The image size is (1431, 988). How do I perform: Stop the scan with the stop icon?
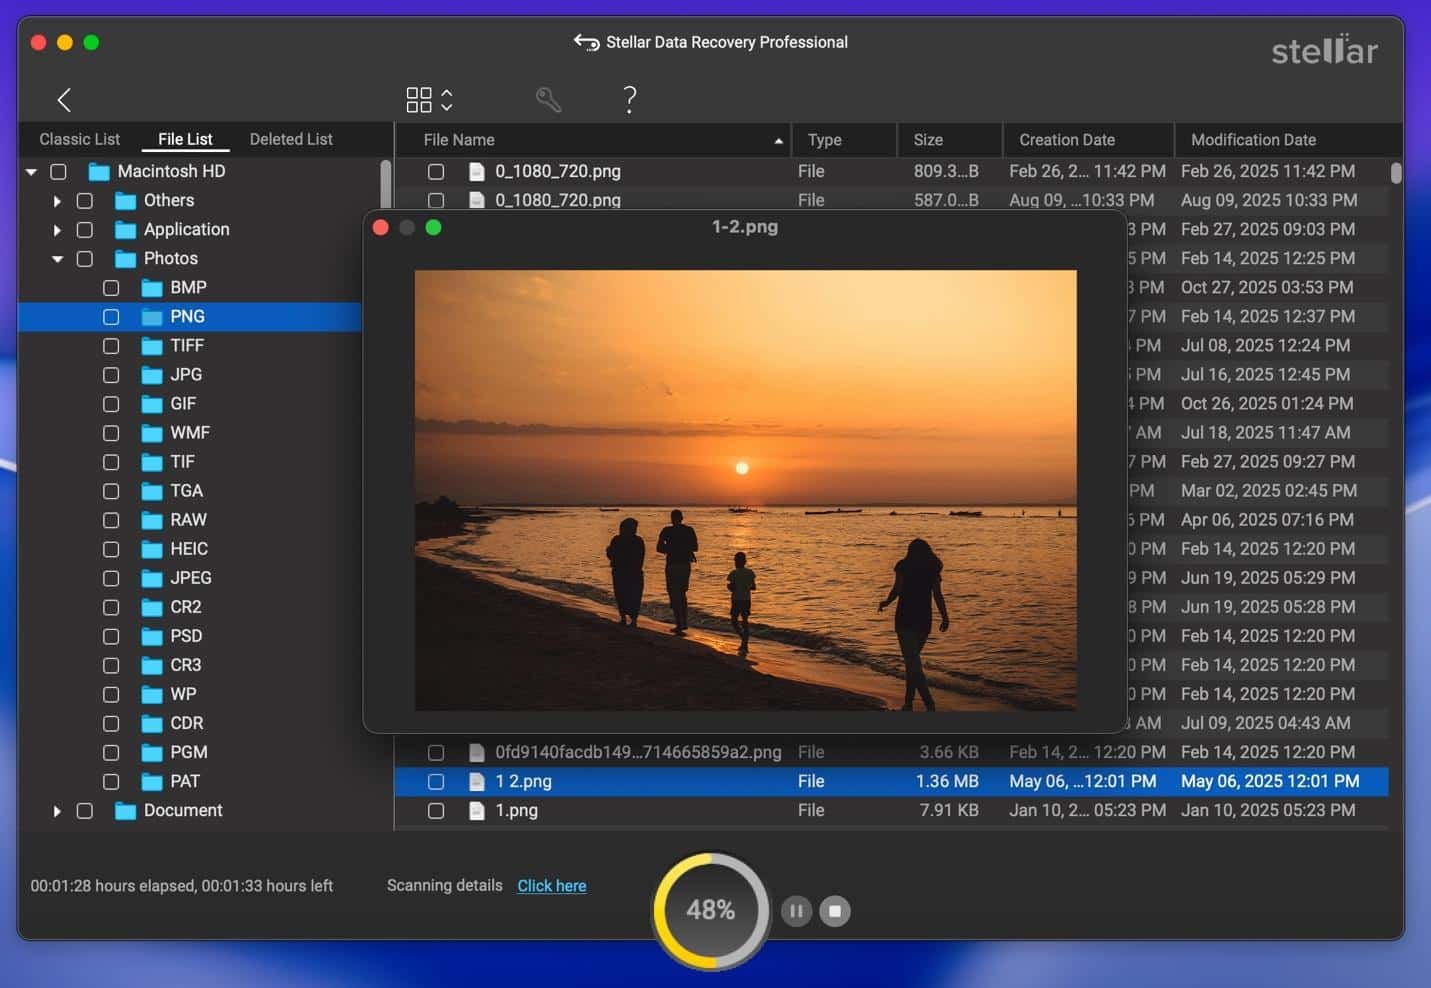834,911
